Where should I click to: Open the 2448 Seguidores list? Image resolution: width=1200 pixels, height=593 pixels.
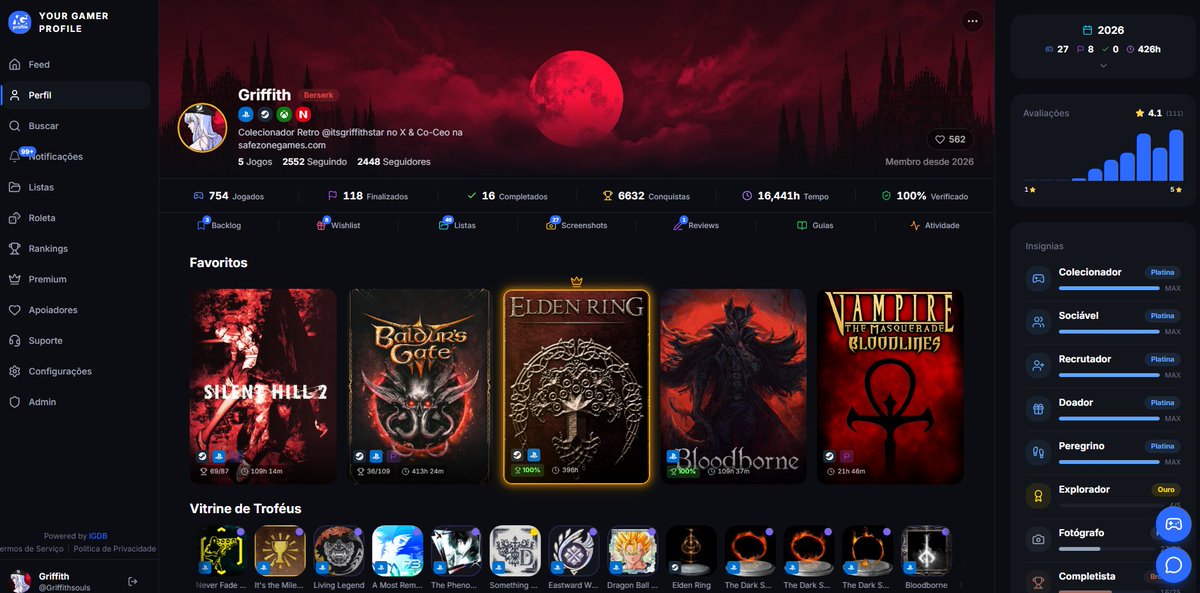point(394,161)
